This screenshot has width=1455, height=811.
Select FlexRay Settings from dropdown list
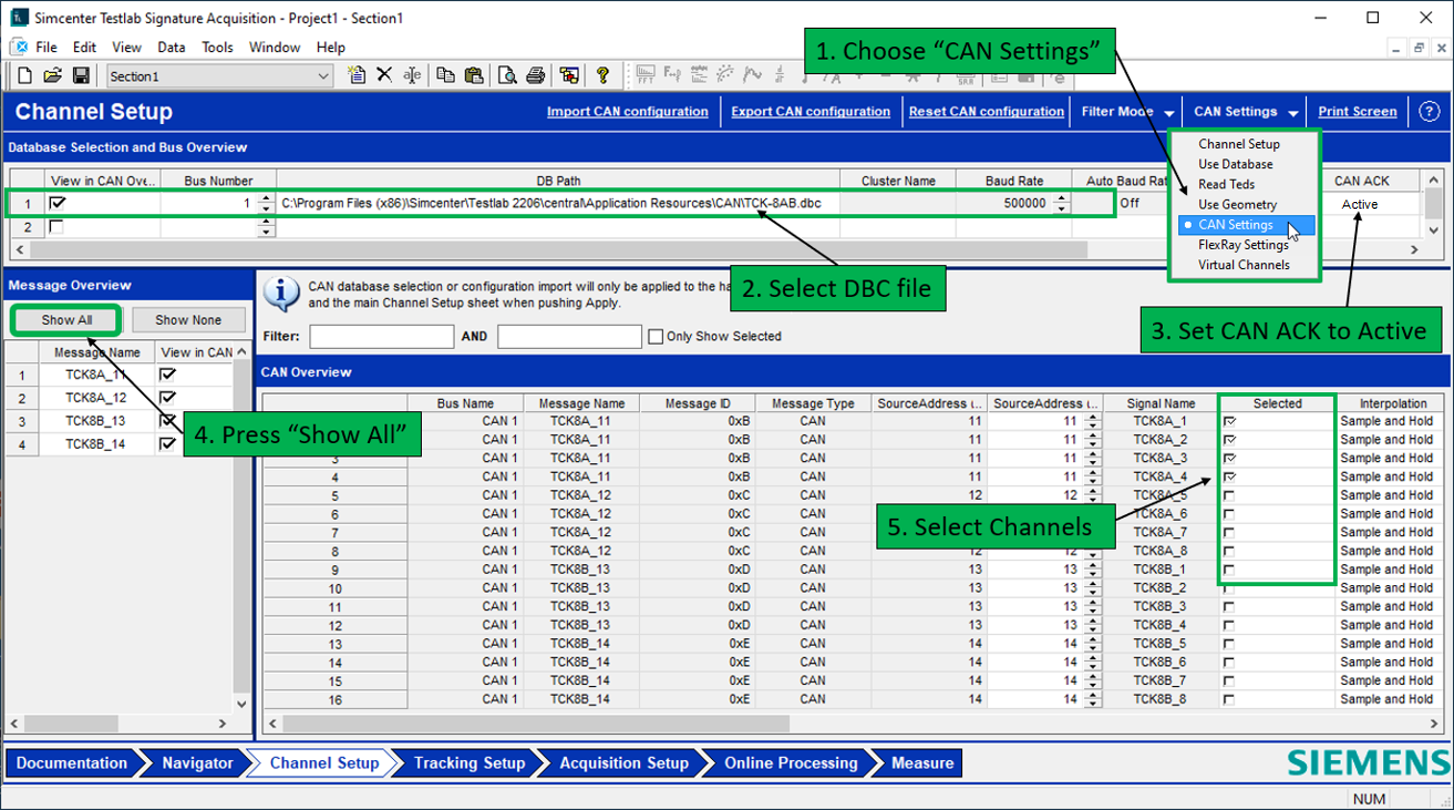coord(1243,245)
